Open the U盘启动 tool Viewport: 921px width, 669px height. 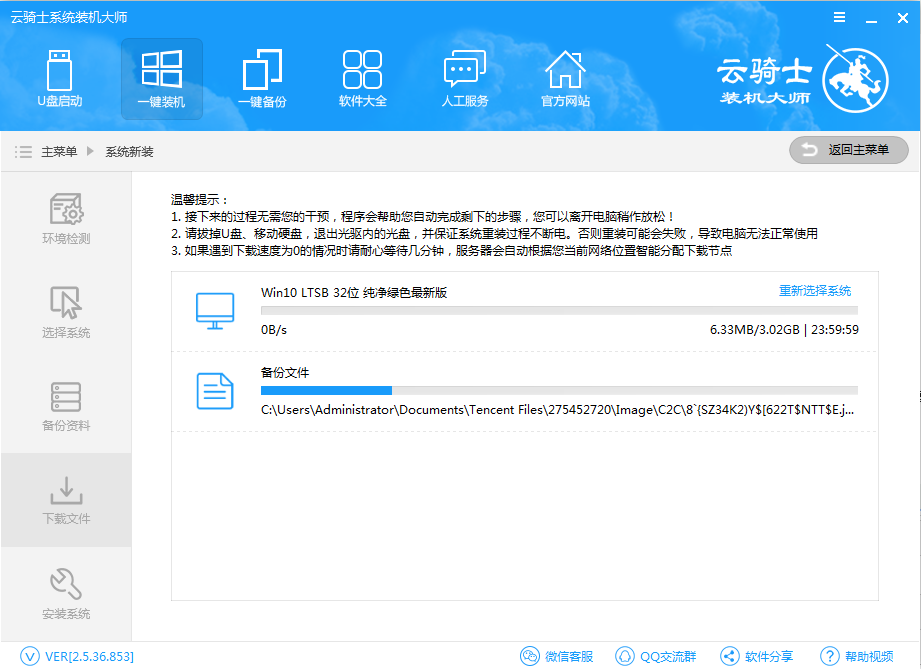tap(60, 79)
